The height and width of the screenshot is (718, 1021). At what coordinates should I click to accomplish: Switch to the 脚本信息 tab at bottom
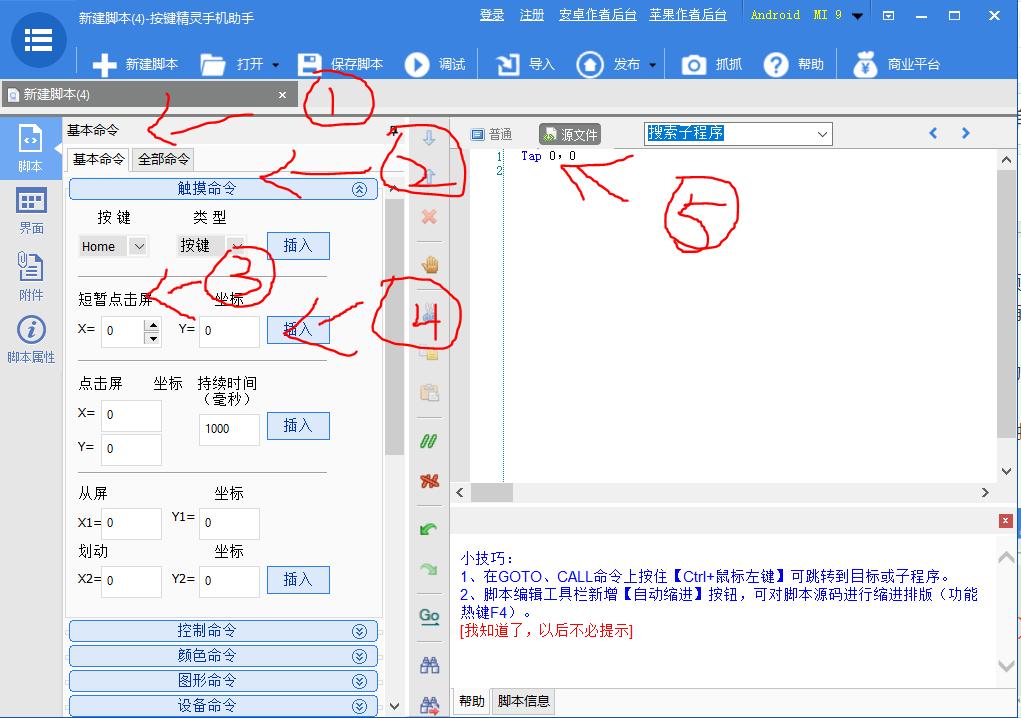click(523, 701)
